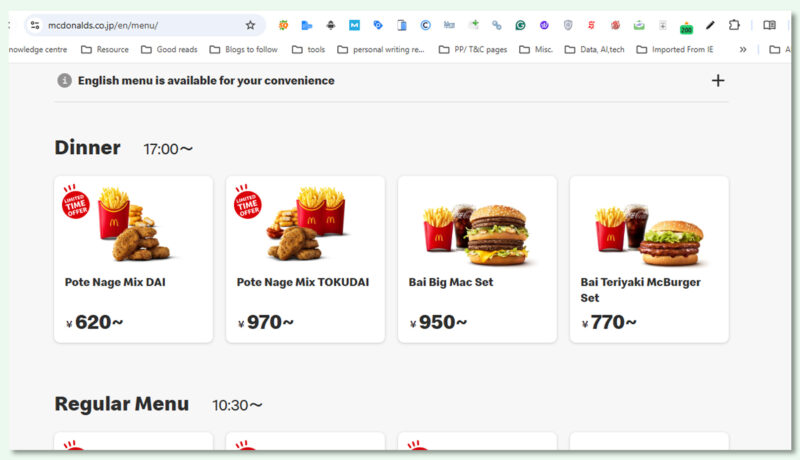Open the Pote Nage Mix DAI item
The image size is (800, 460).
tap(134, 259)
